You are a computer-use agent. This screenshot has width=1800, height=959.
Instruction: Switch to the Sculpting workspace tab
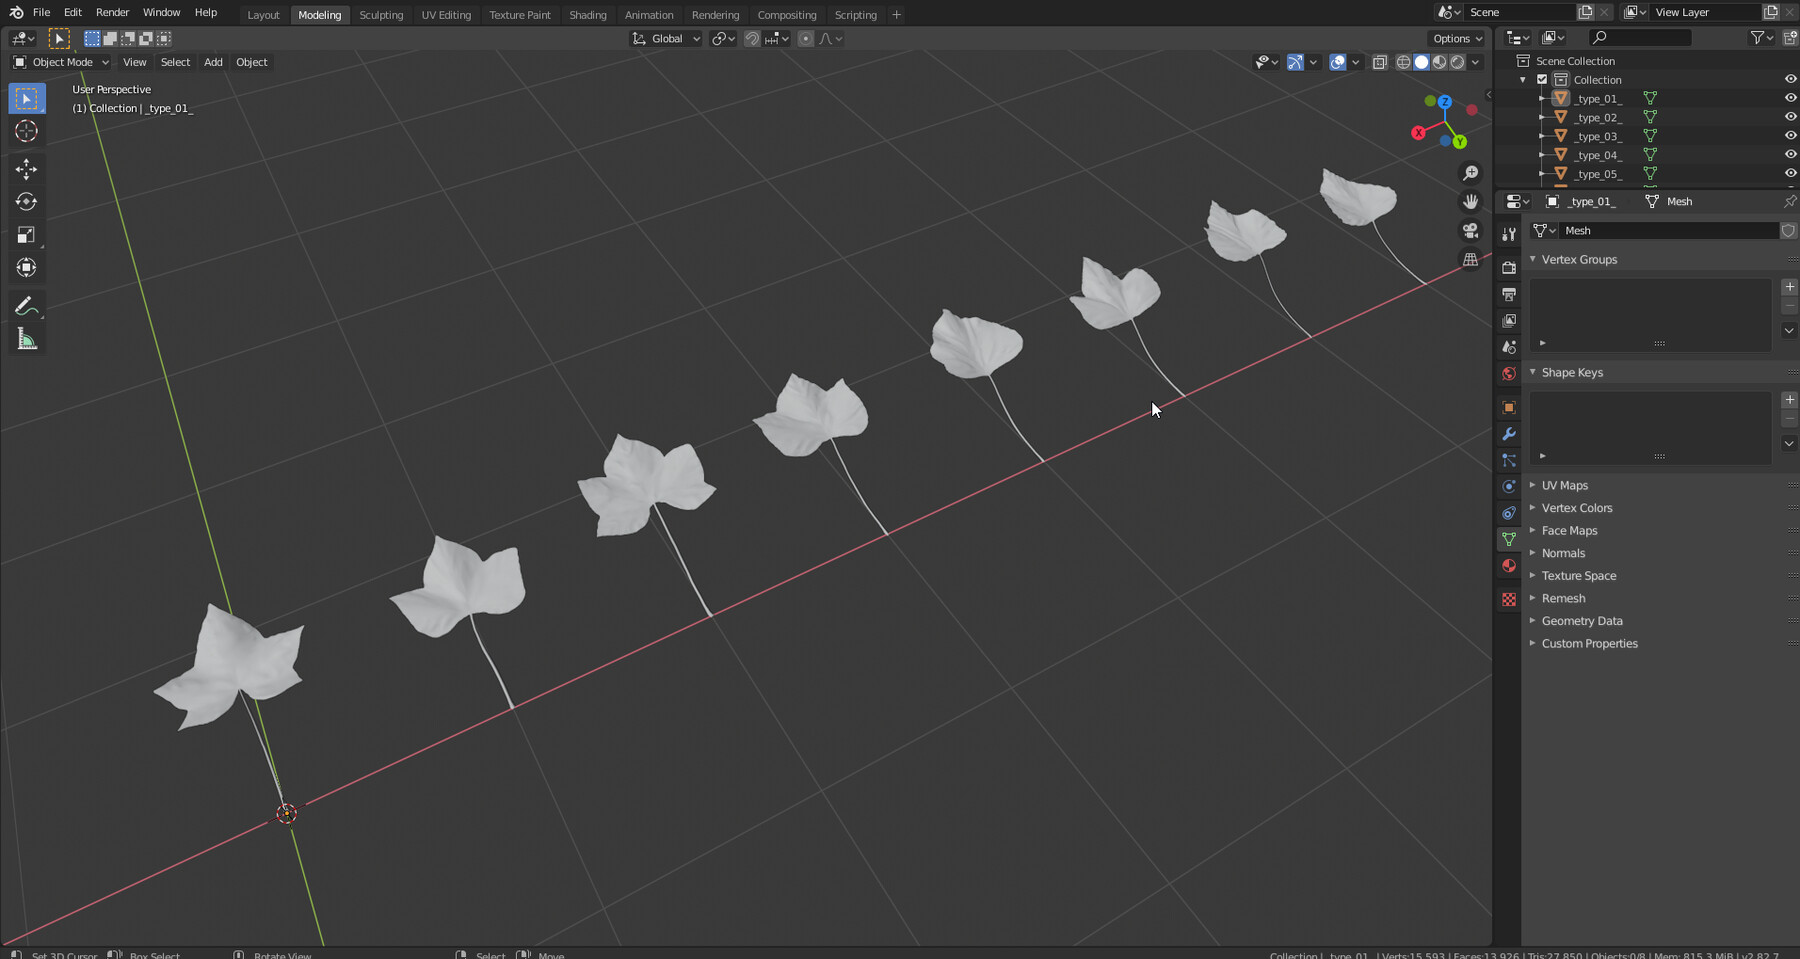[381, 14]
